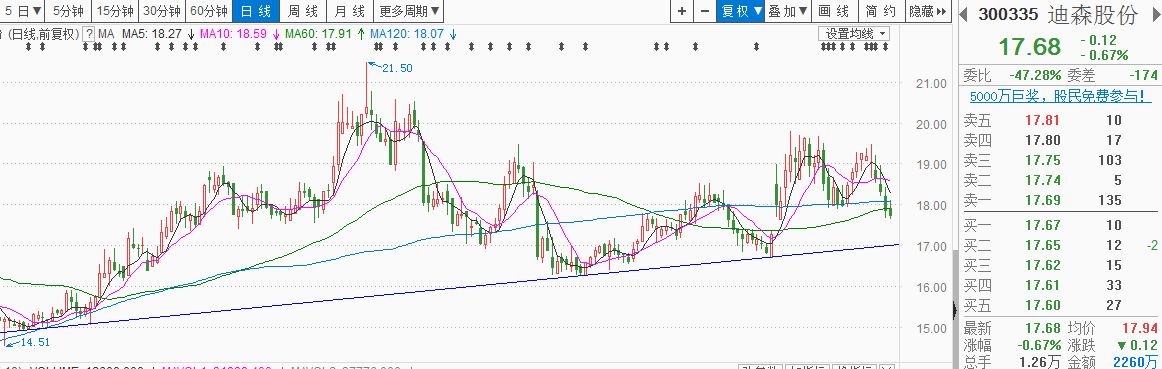This screenshot has width=1162, height=369.
Task: Toggle the 画线 drawing mode
Action: [x=834, y=11]
